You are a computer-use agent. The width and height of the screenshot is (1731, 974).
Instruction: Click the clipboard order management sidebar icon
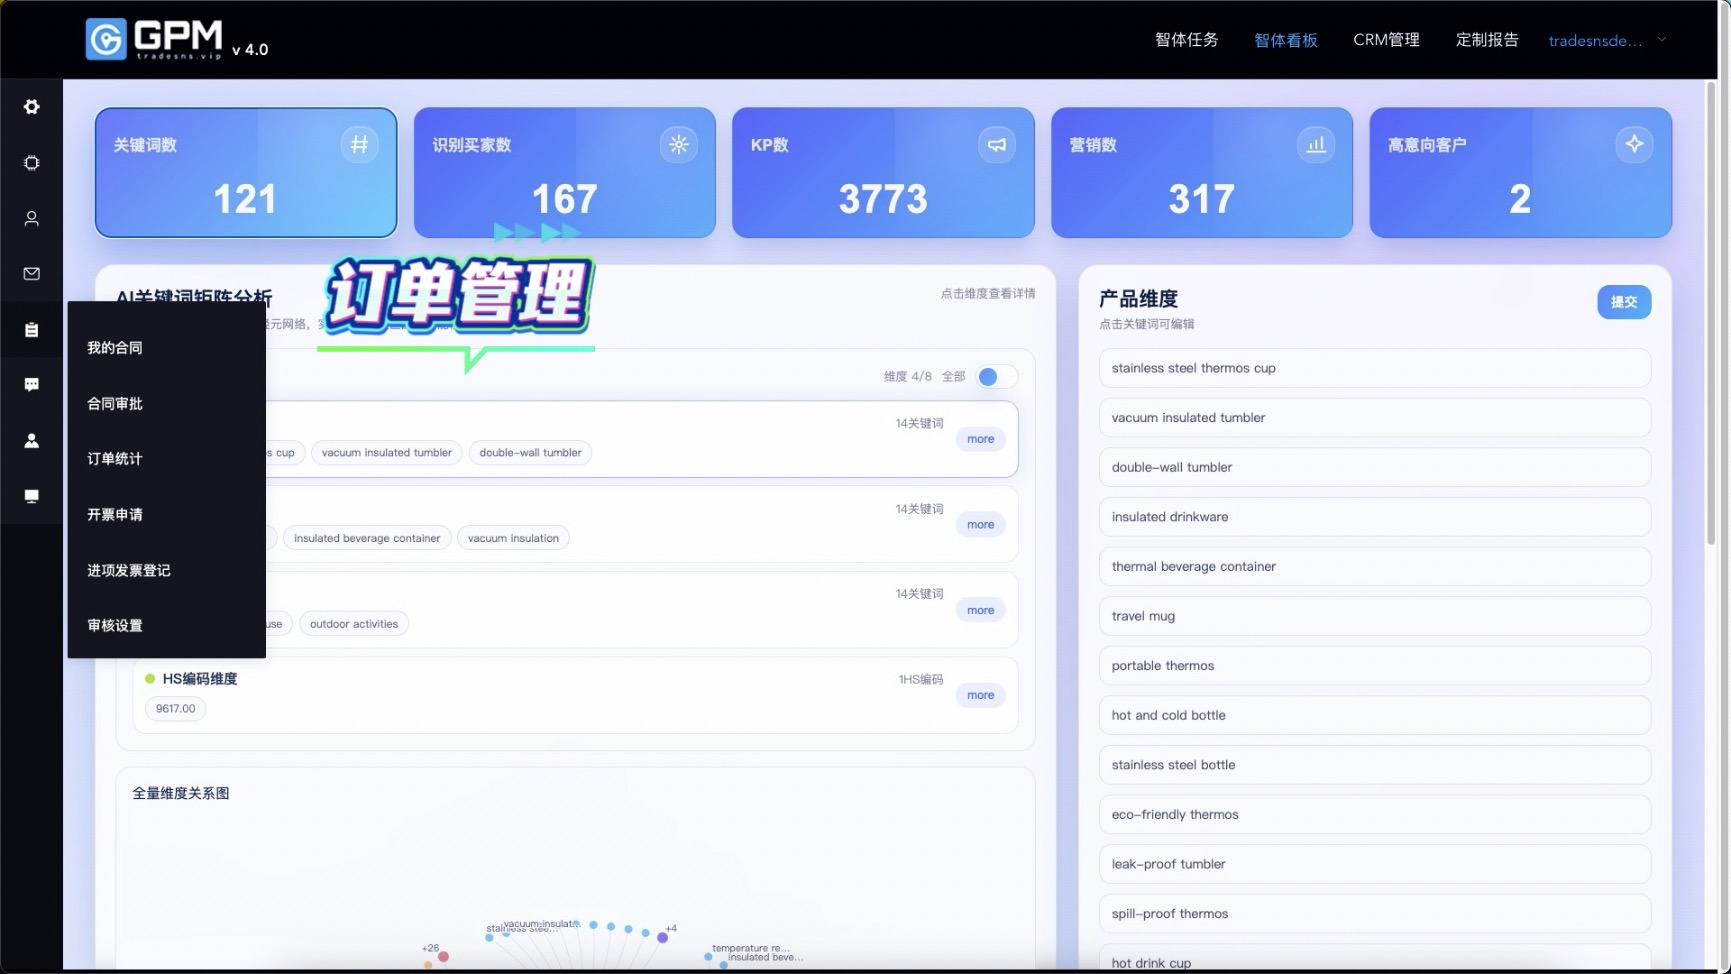coord(32,330)
